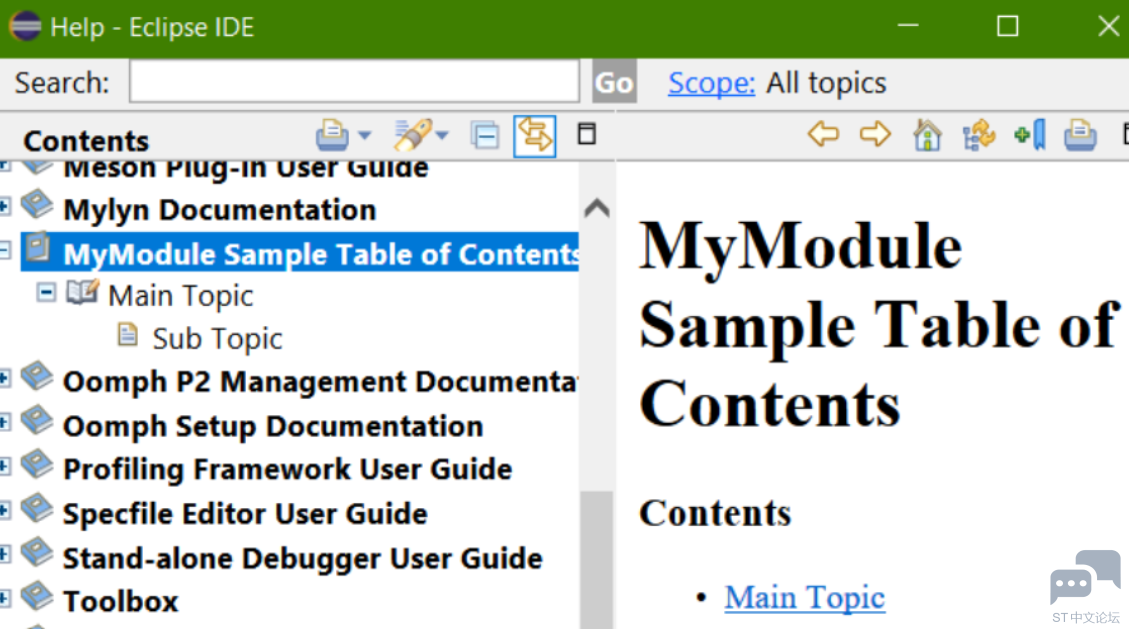The height and width of the screenshot is (633, 1129).
Task: Click the Oomph Setup book icon
Action: click(37, 420)
